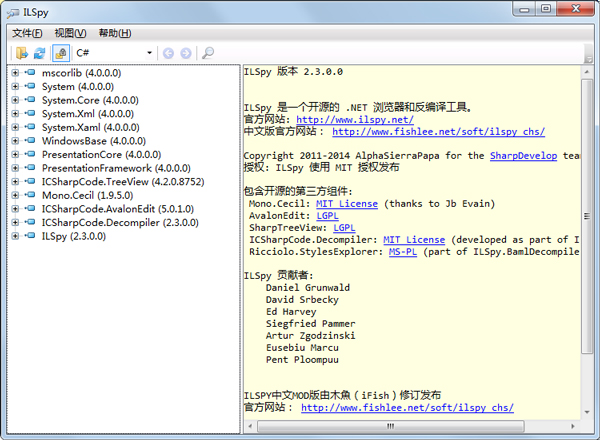The width and height of the screenshot is (600, 440).
Task: Expand the WindowsBase node
Action: [15, 141]
